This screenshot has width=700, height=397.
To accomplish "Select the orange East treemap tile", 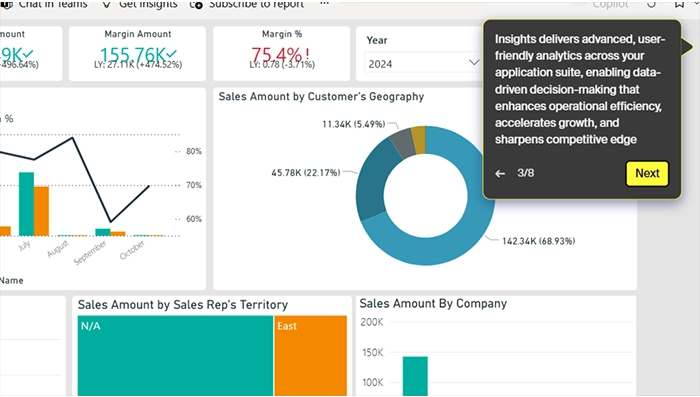I will pyautogui.click(x=311, y=355).
